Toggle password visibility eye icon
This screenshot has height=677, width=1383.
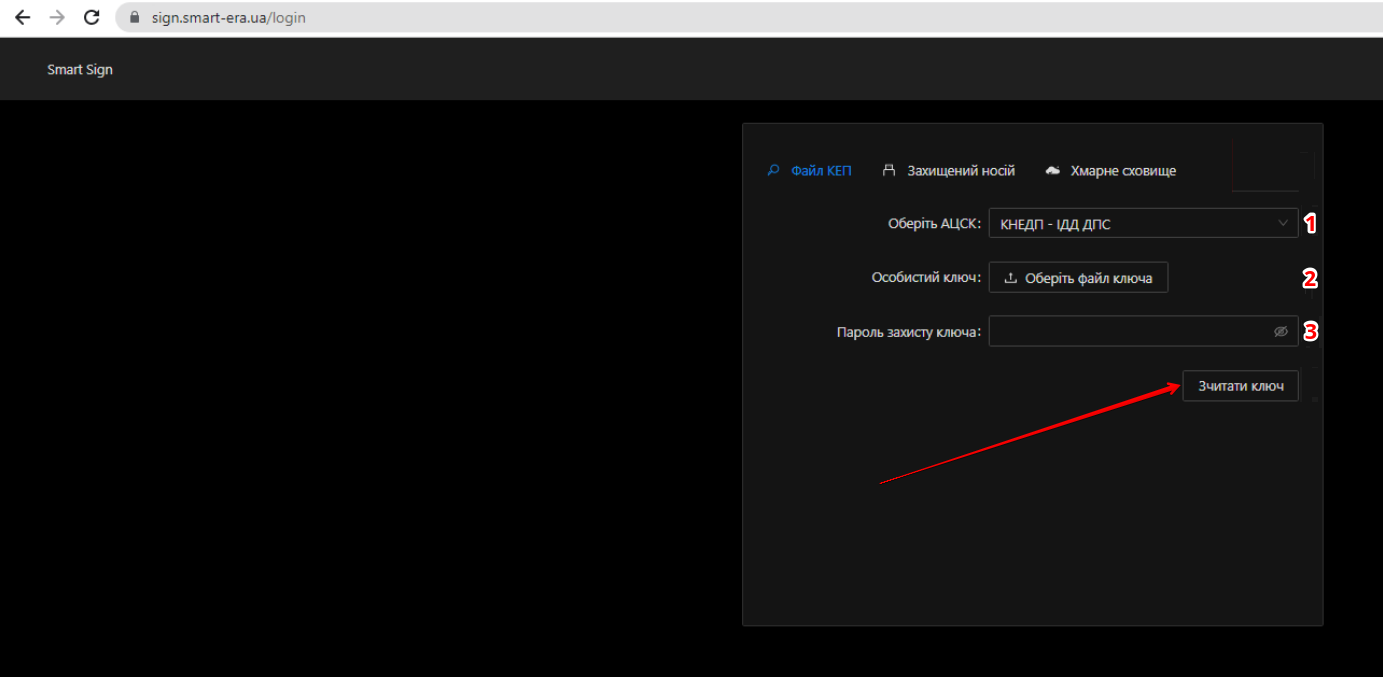point(1280,332)
